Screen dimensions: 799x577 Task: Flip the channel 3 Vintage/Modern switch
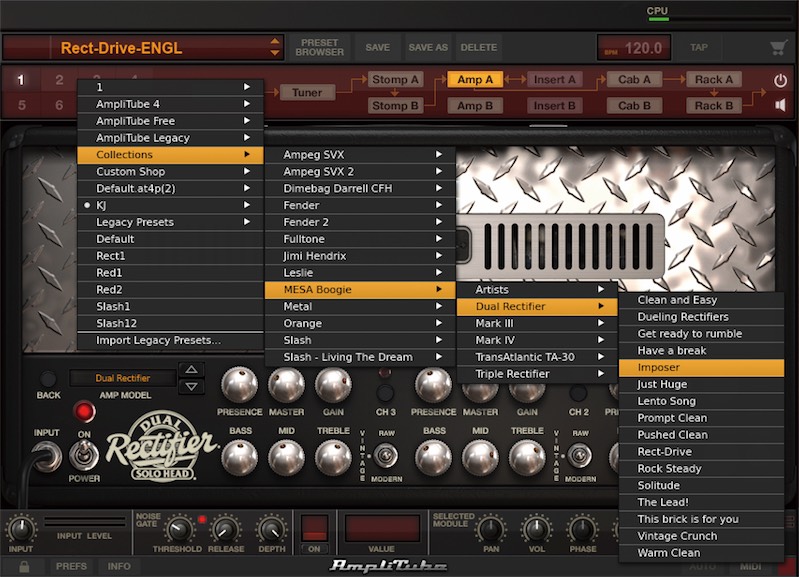click(386, 456)
